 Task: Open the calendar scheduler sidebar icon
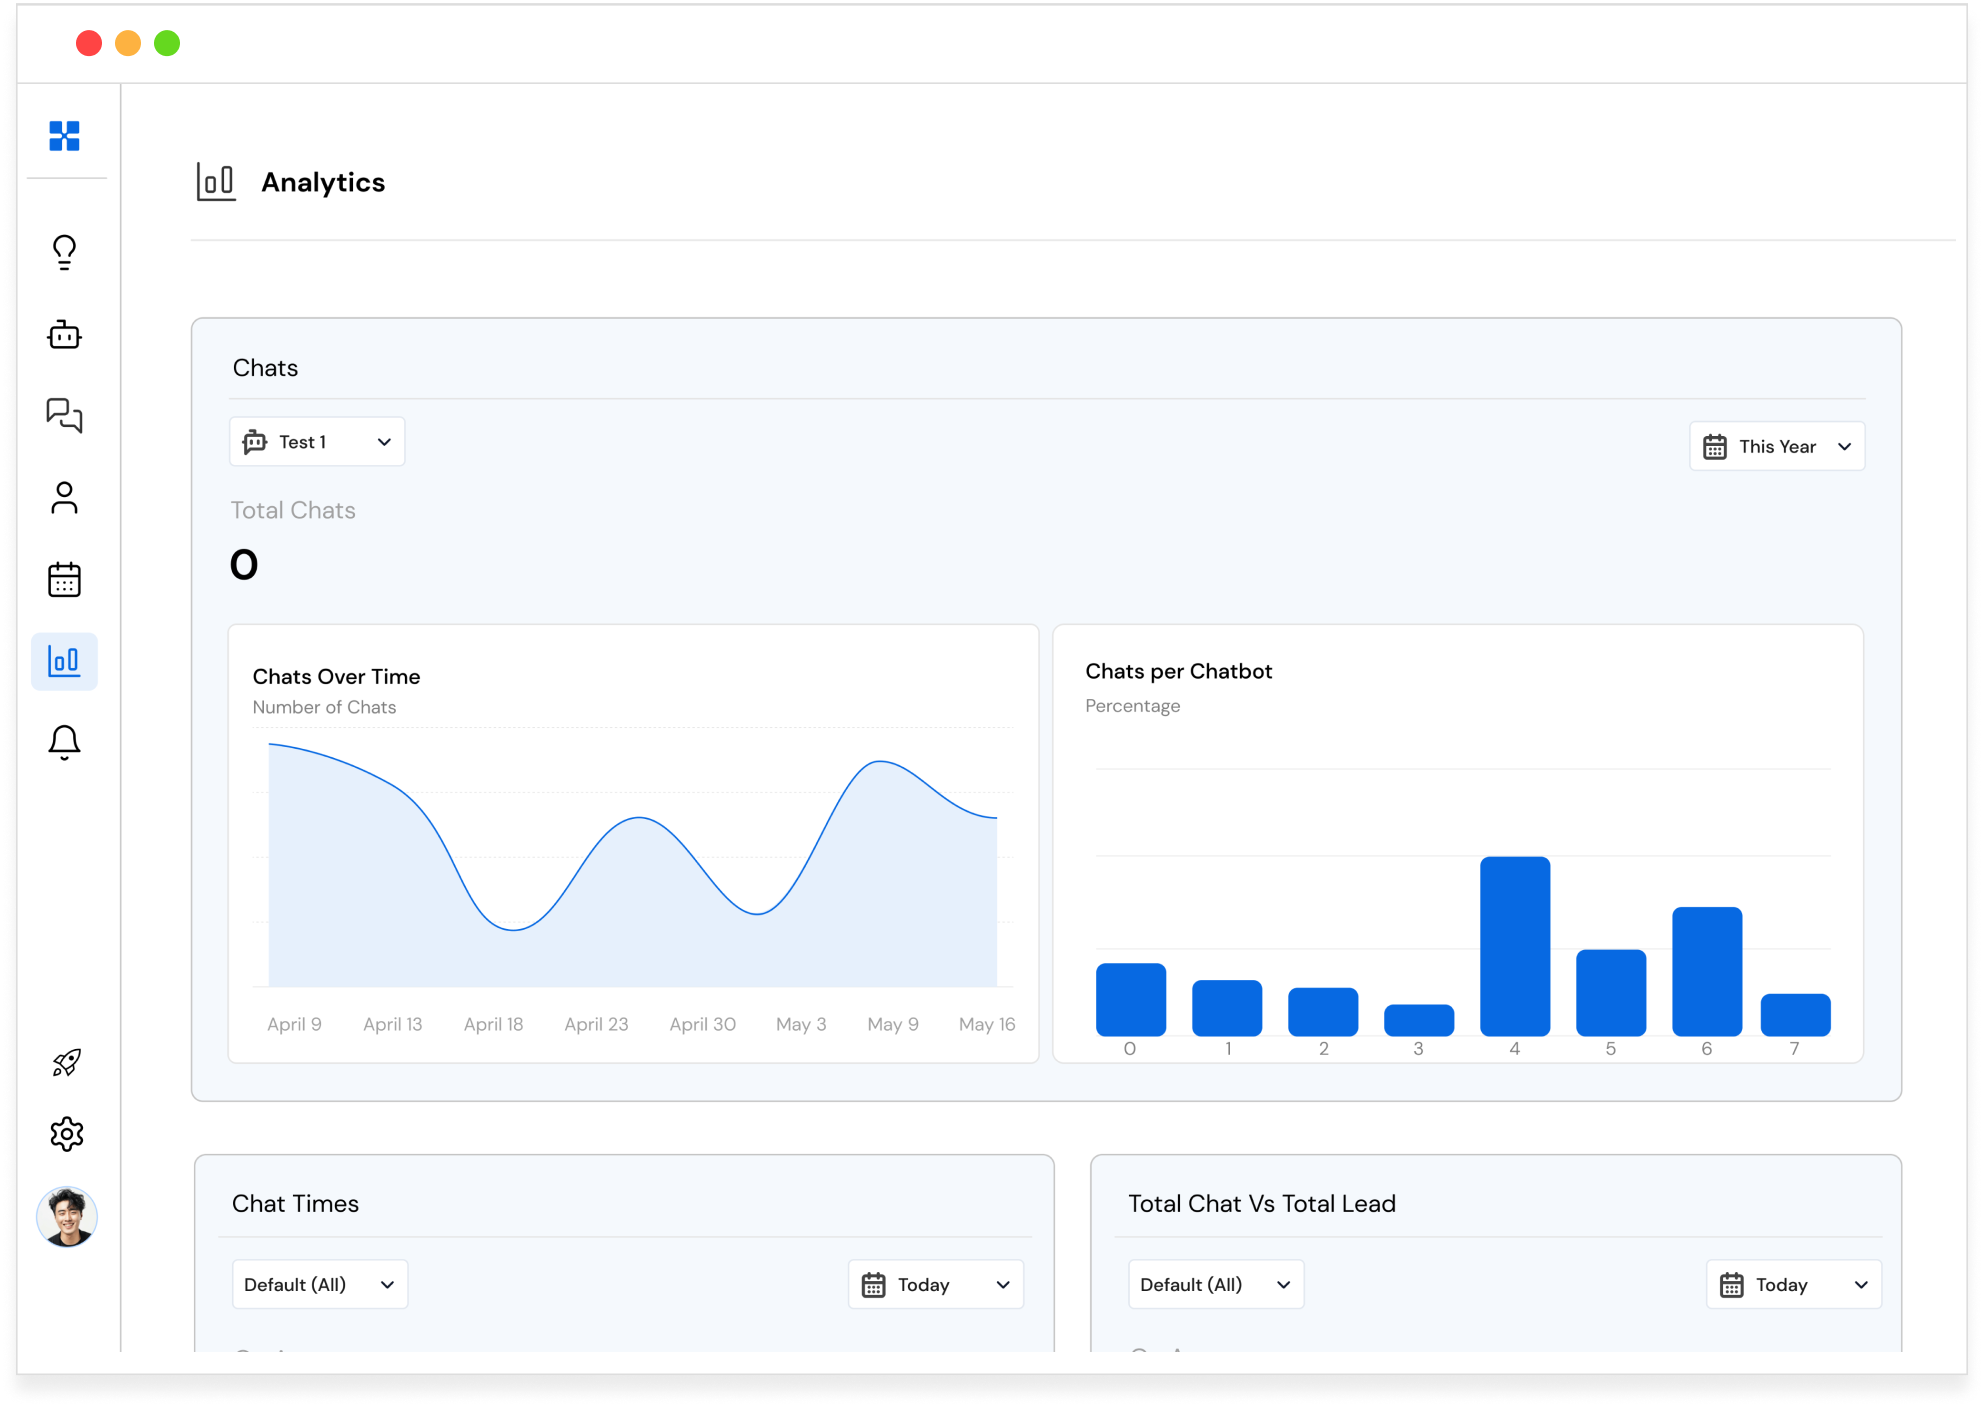tap(65, 579)
